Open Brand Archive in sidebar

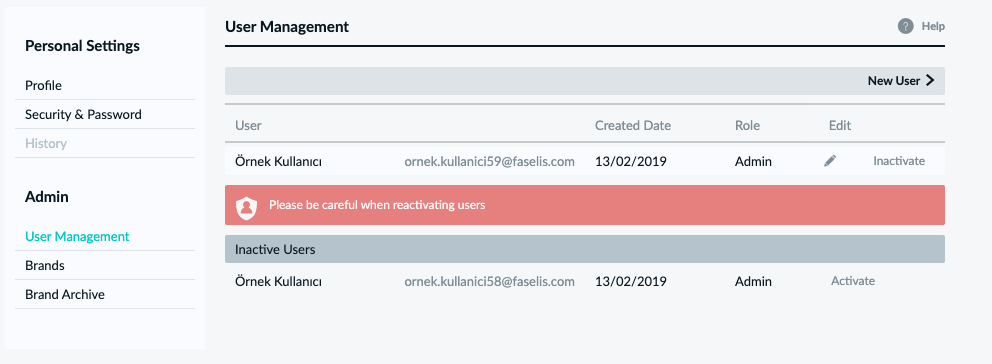click(x=65, y=294)
